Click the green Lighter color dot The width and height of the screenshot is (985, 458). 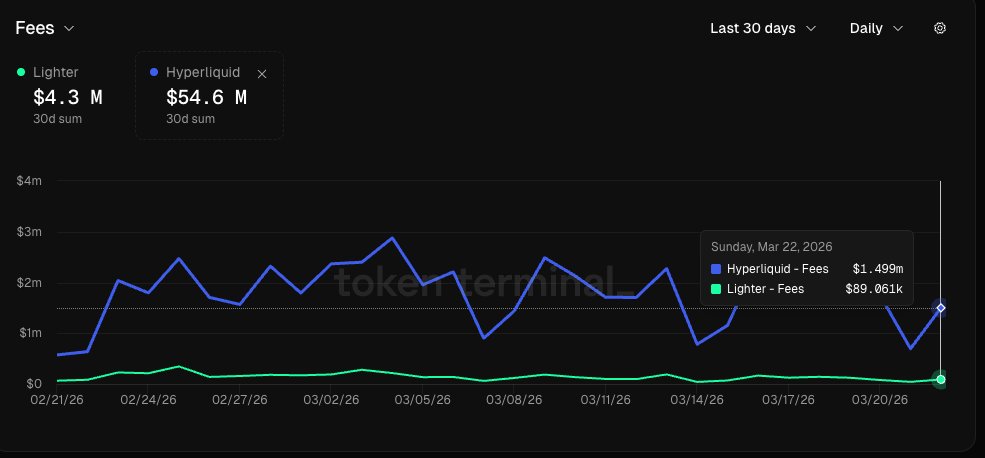[x=21, y=72]
